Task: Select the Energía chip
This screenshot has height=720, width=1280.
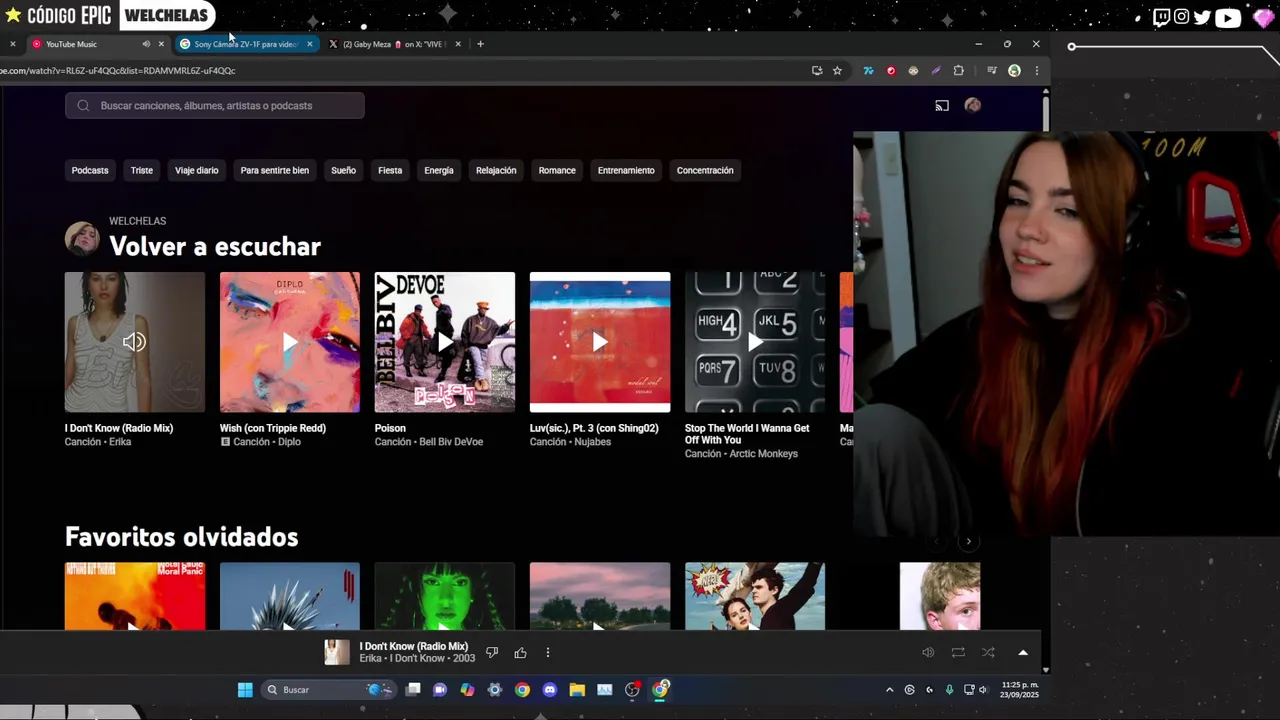Action: [x=439, y=170]
